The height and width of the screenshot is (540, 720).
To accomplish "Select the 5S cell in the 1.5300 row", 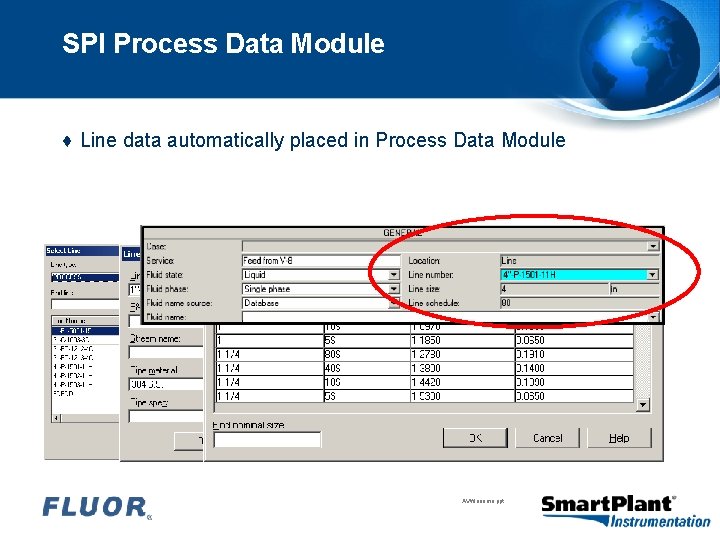I will [x=367, y=396].
